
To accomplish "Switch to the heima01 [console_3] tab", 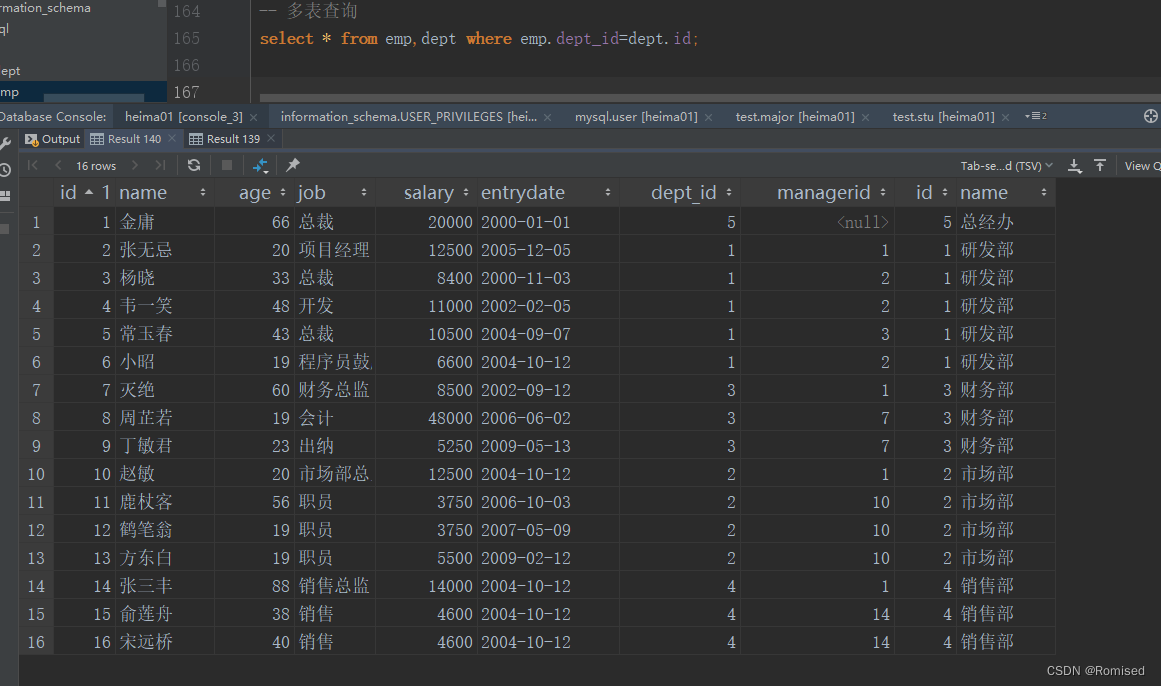I will click(x=184, y=117).
